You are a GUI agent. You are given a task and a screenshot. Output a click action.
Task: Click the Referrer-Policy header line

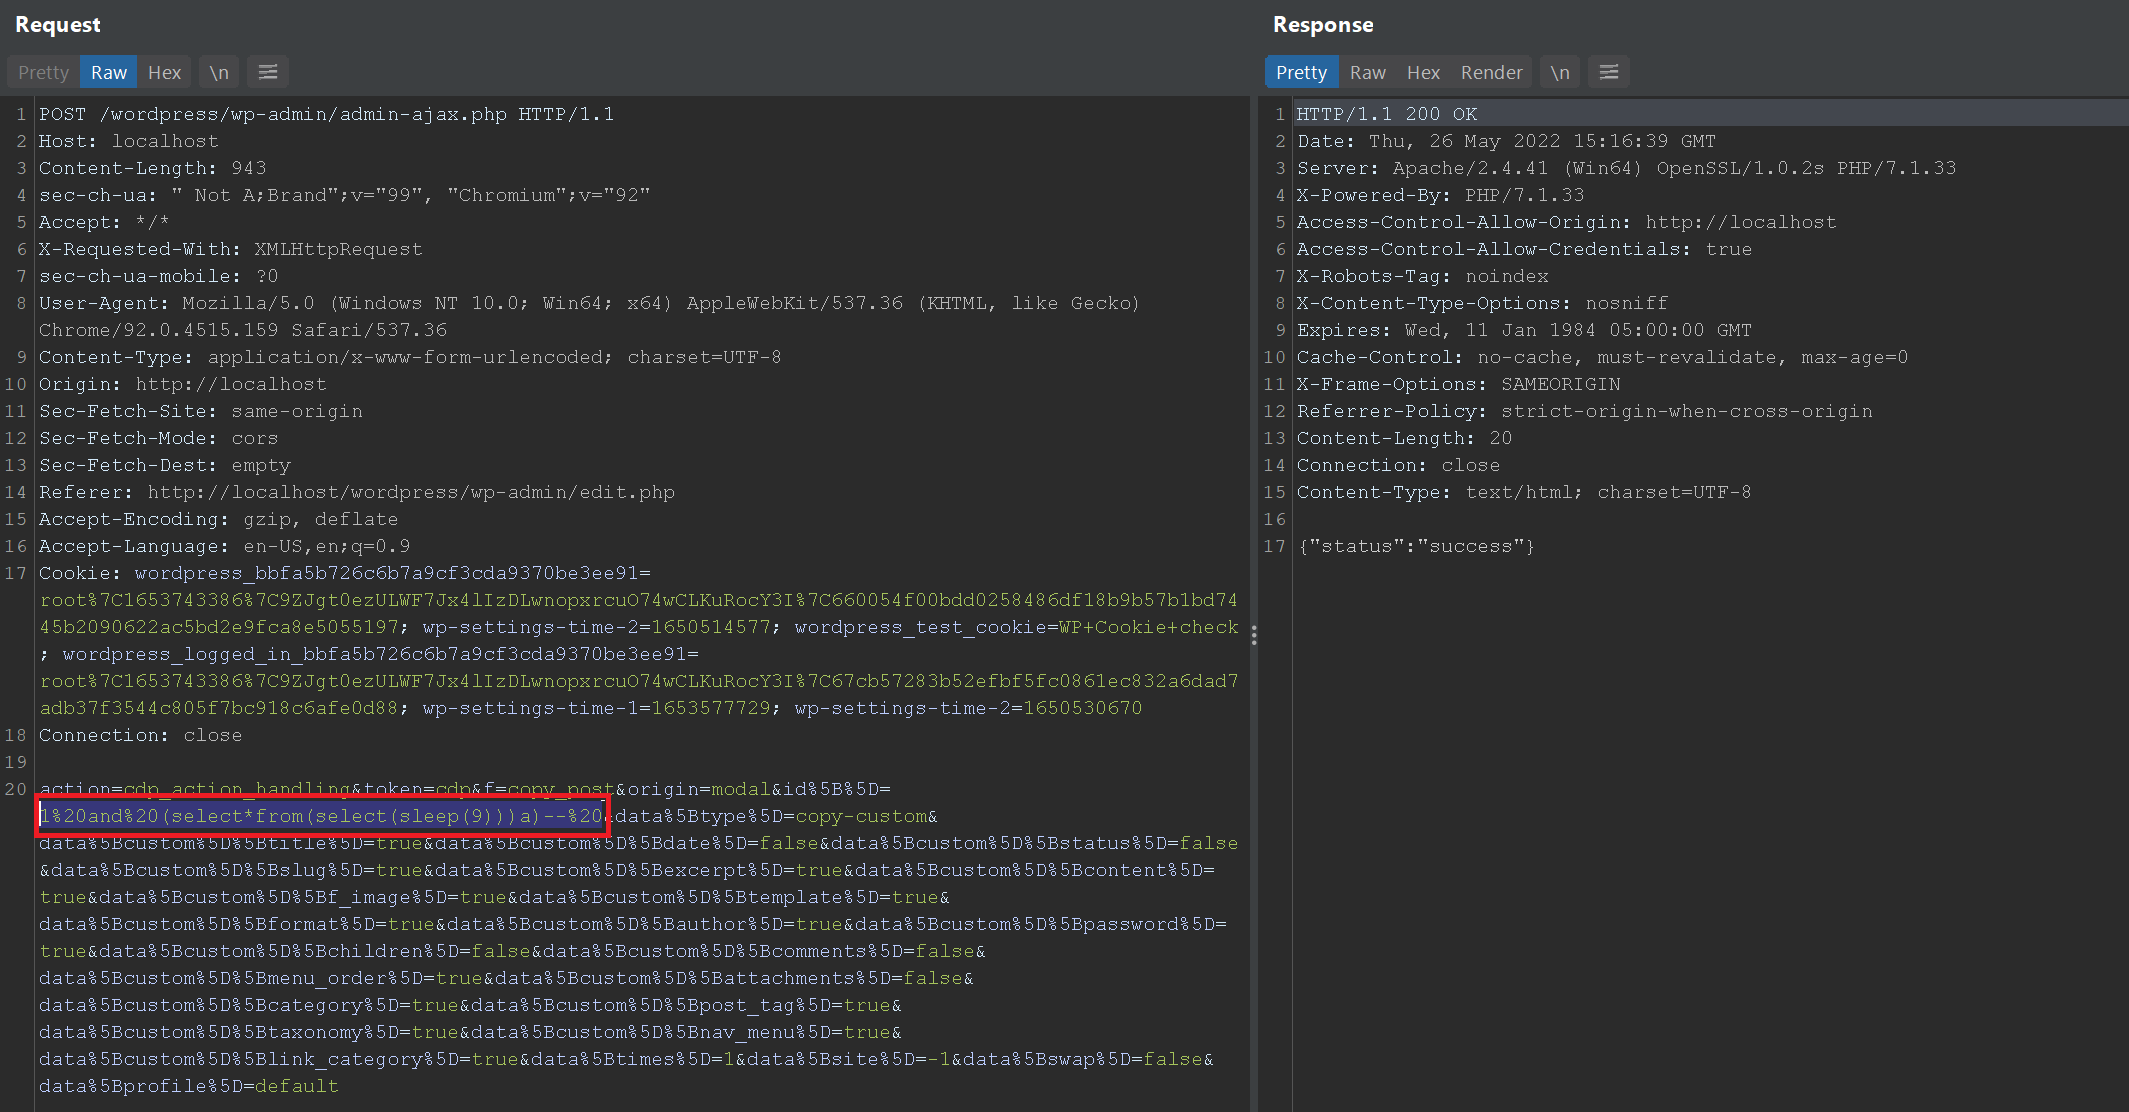pyautogui.click(x=1585, y=411)
